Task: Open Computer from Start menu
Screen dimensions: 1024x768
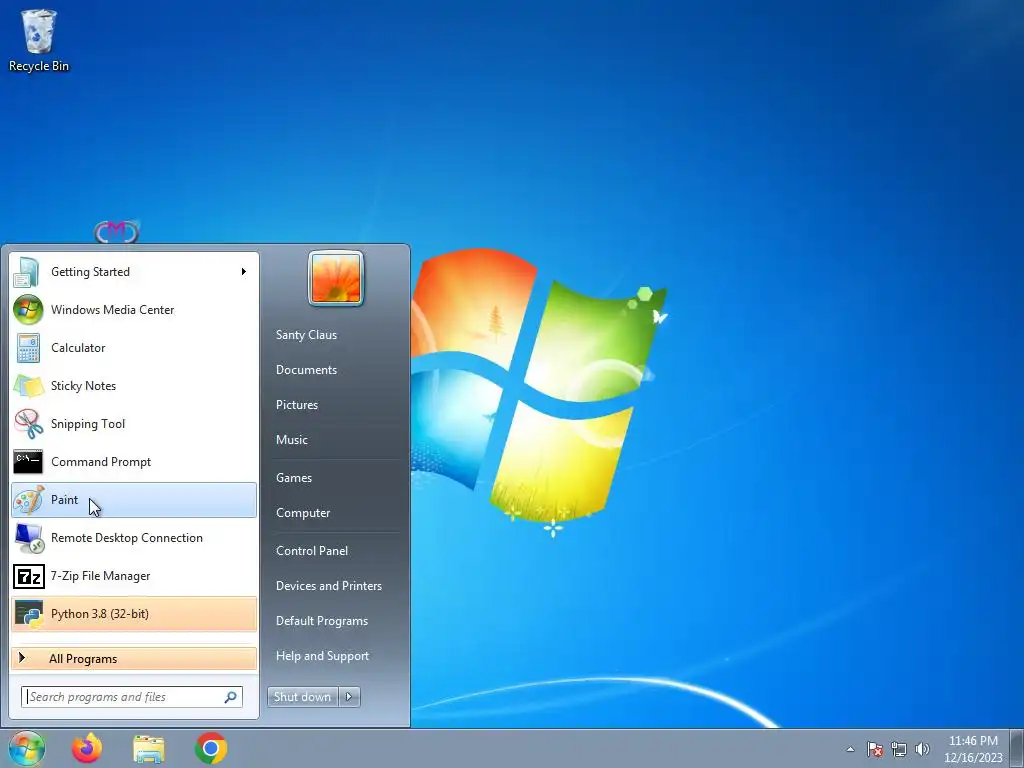Action: pyautogui.click(x=302, y=513)
